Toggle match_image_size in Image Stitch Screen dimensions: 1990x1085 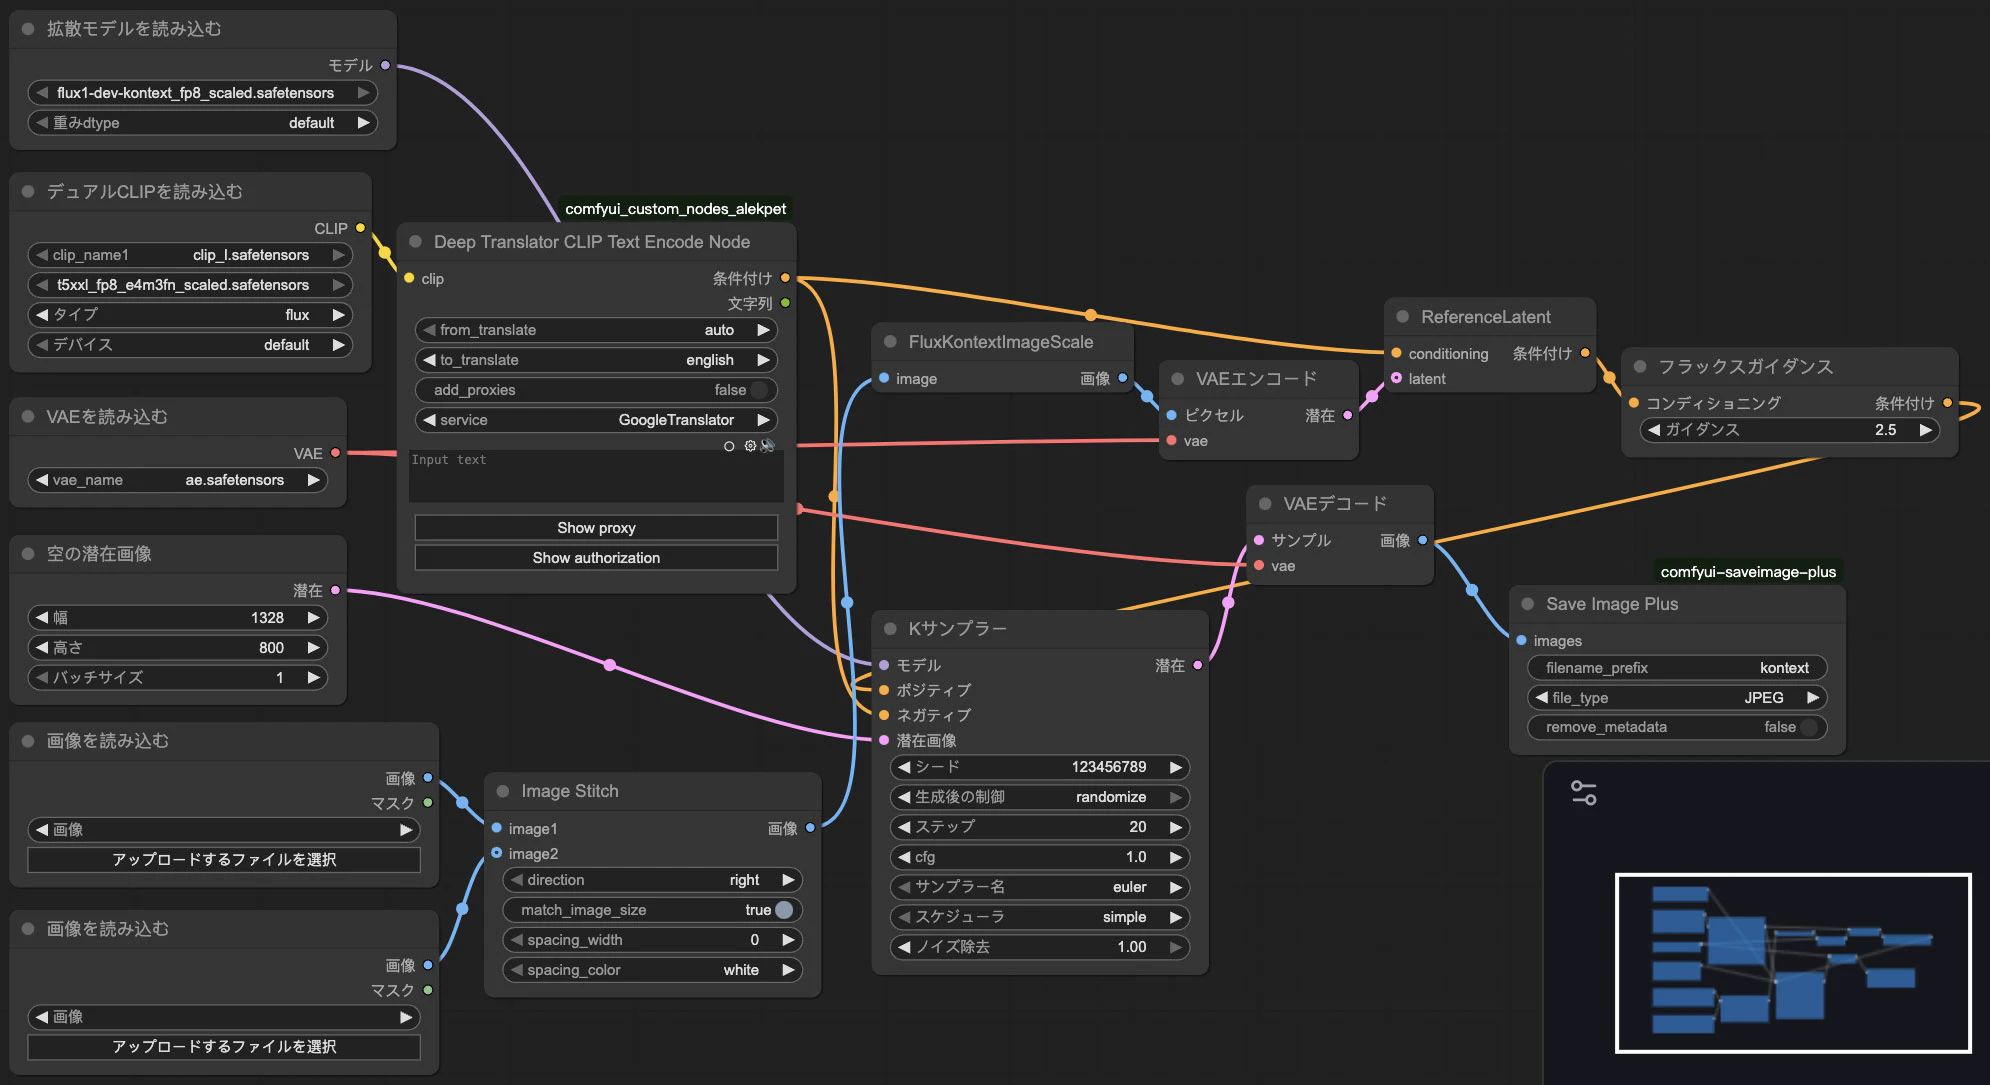click(x=783, y=910)
